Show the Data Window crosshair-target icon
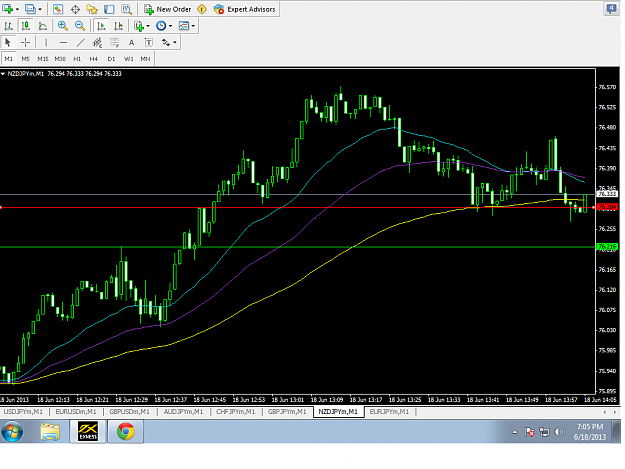Screen dimensions: 625x469 point(75,9)
